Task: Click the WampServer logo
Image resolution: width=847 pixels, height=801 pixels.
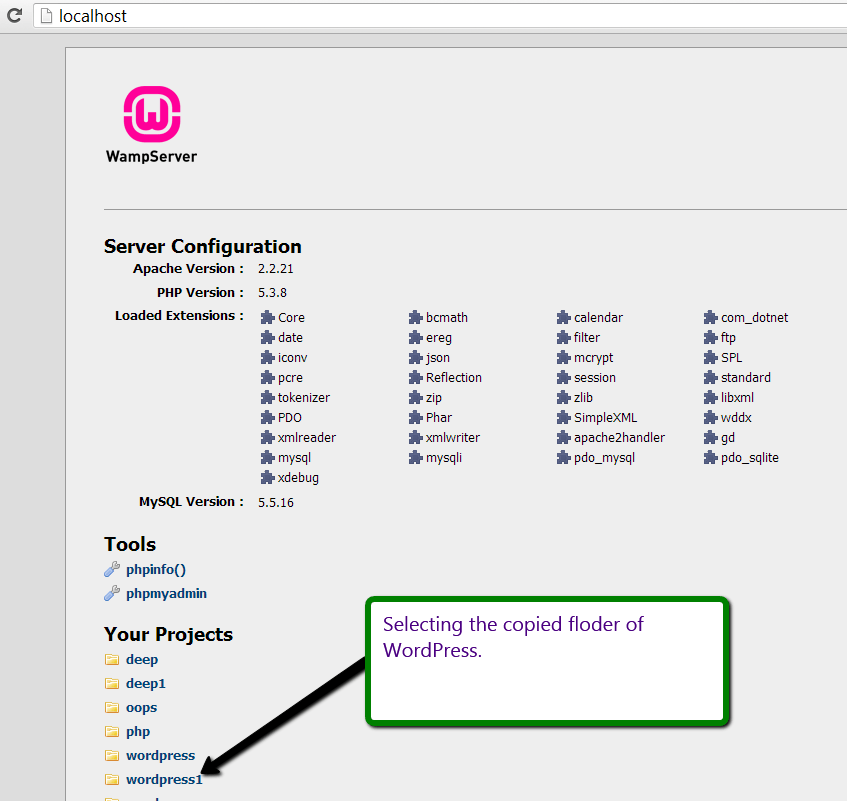Action: click(152, 125)
